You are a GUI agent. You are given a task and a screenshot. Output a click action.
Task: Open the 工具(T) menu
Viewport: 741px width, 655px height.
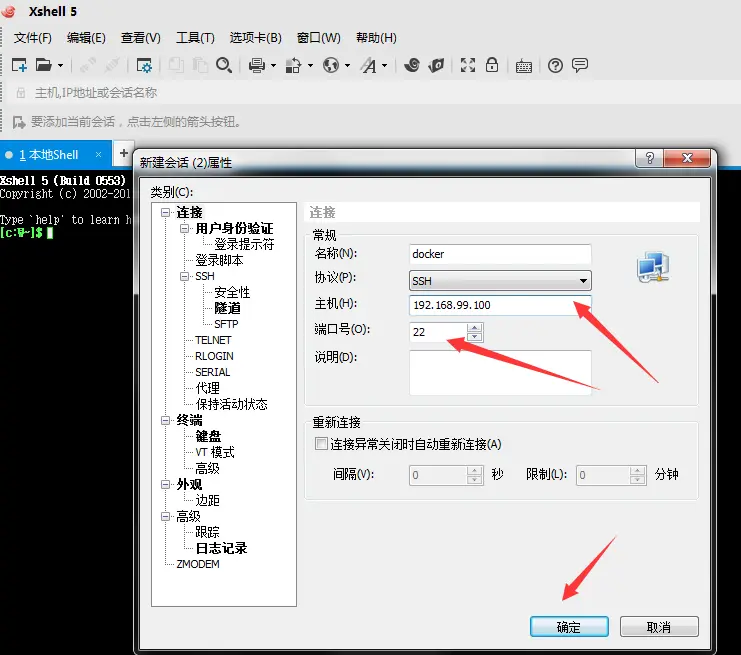pos(195,38)
